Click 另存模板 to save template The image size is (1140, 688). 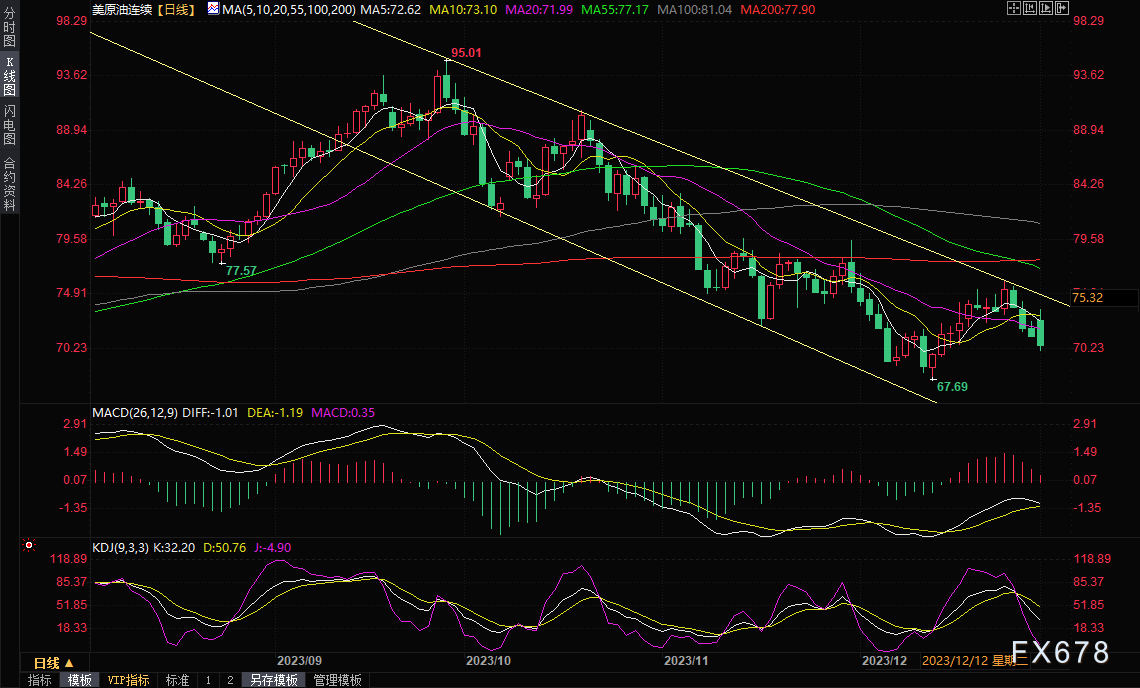tap(273, 680)
